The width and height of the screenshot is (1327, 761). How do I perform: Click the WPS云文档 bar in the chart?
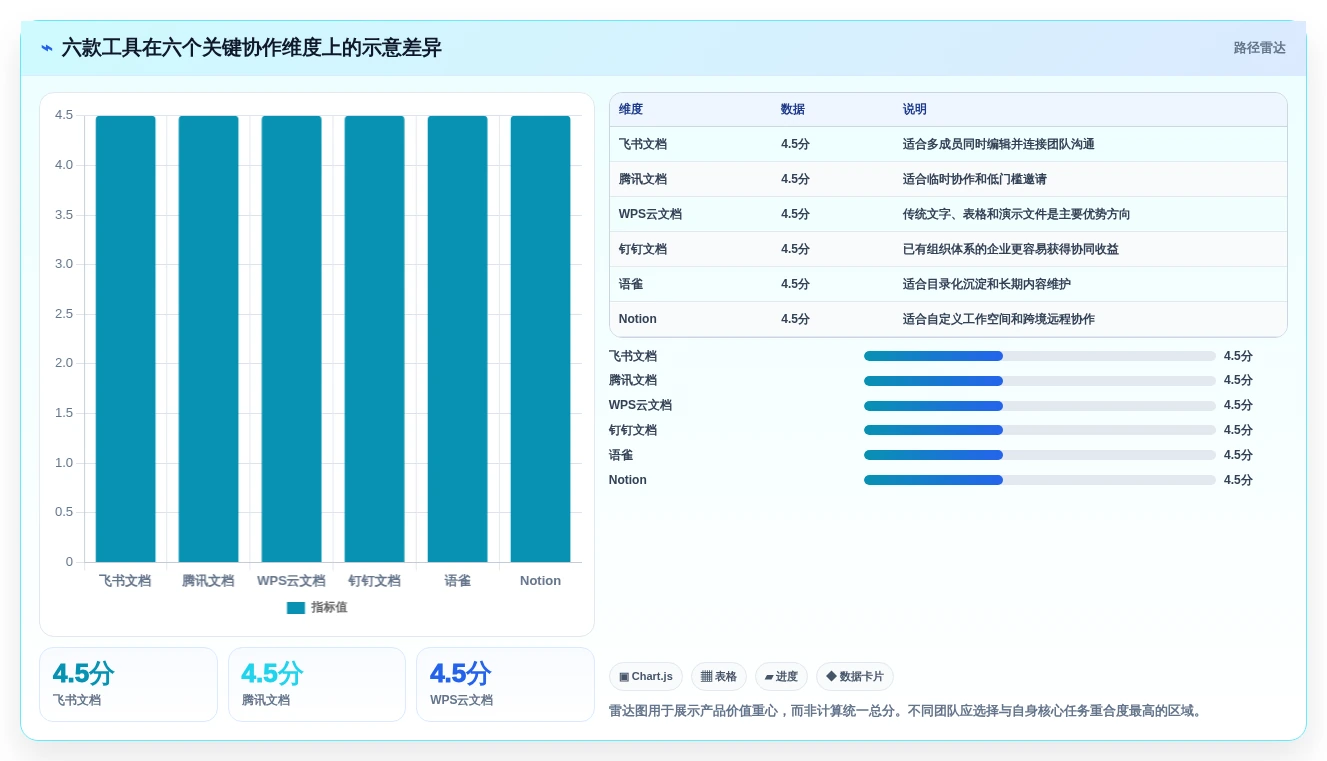click(x=292, y=339)
